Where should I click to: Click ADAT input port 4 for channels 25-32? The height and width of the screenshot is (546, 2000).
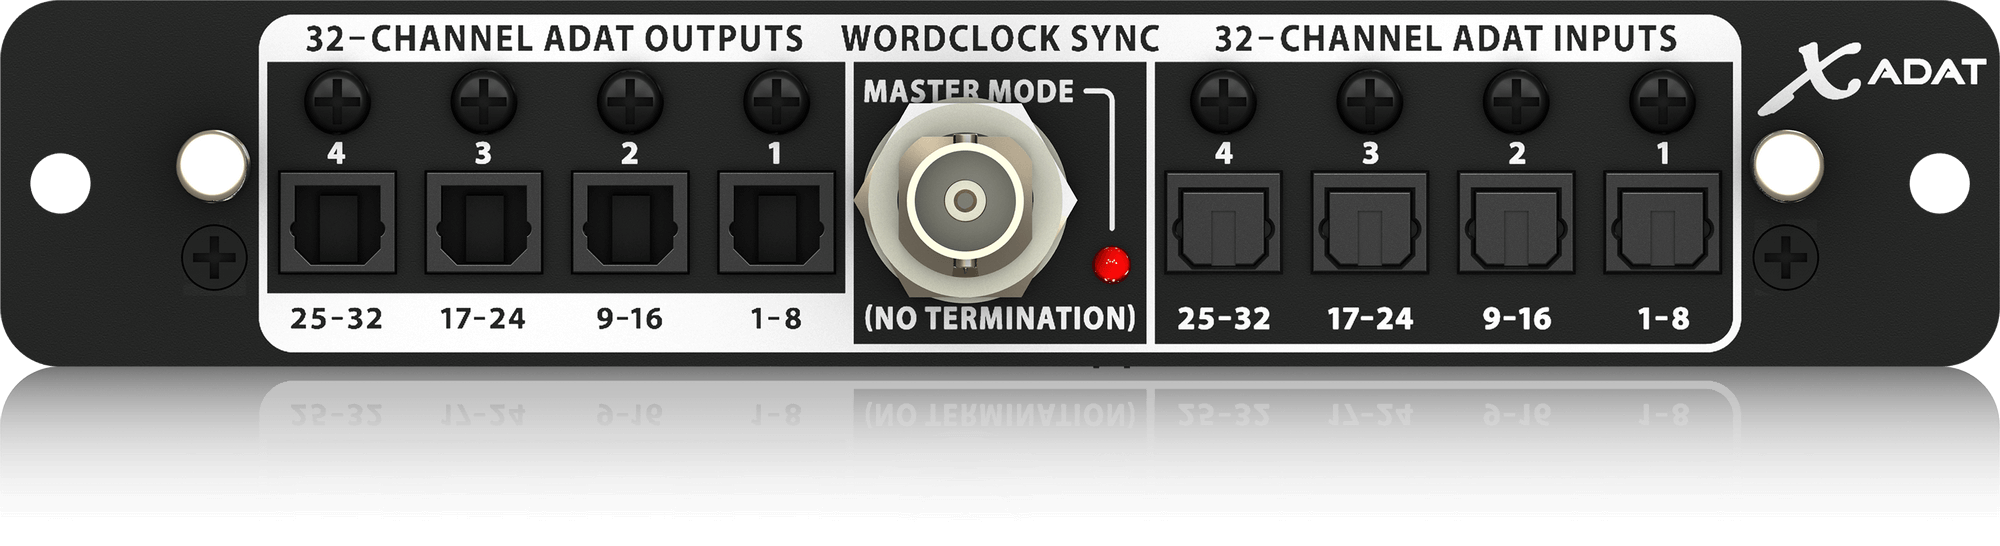coord(1223,223)
